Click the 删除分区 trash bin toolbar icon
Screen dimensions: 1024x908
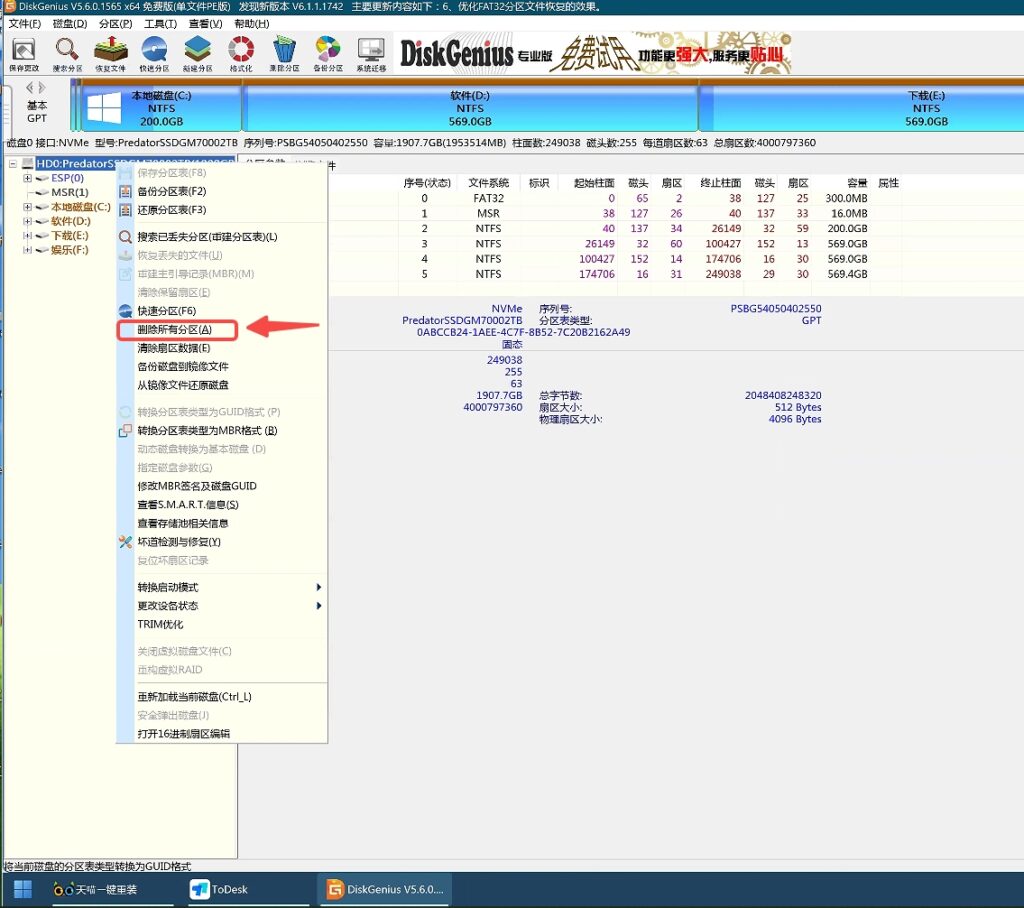pos(284,54)
